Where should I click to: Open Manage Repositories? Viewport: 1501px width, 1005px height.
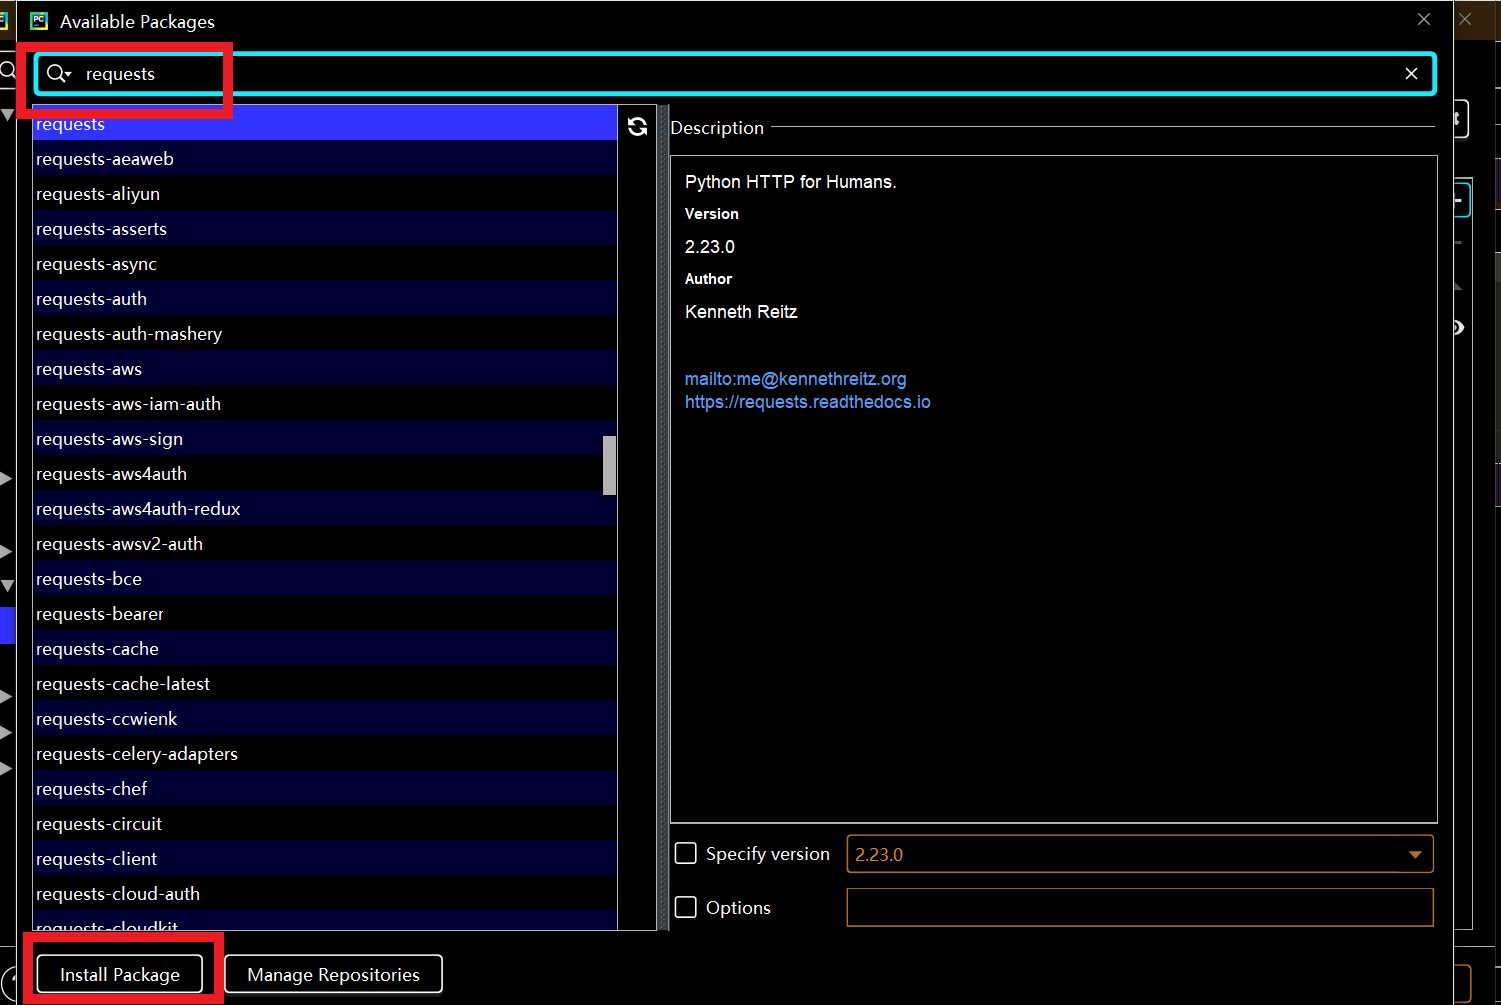coord(333,974)
